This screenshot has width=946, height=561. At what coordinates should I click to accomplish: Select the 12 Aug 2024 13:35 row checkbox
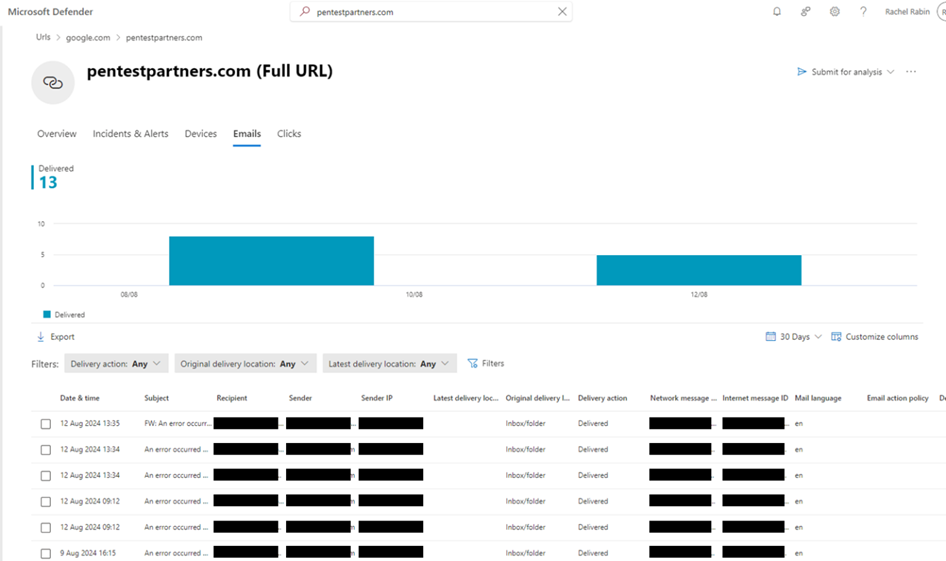click(x=46, y=424)
